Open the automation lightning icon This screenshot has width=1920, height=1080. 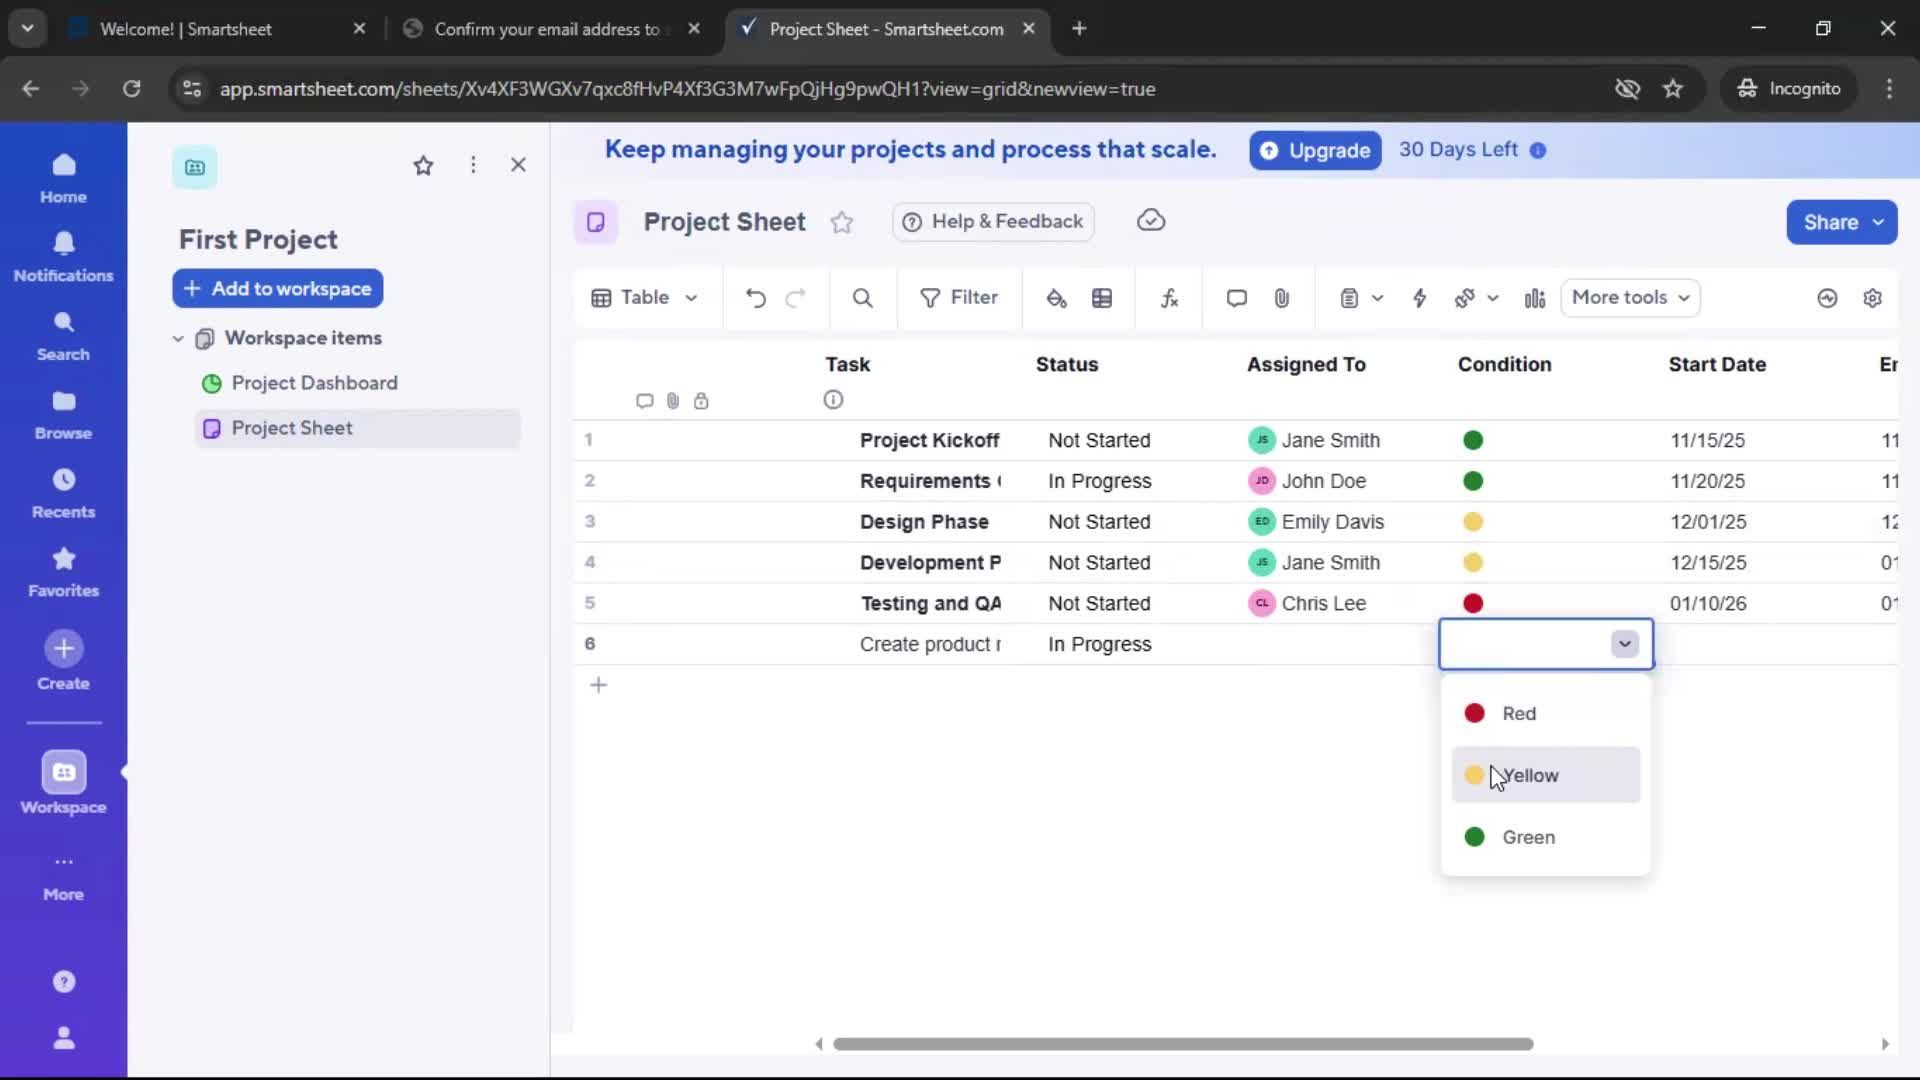click(x=1421, y=298)
